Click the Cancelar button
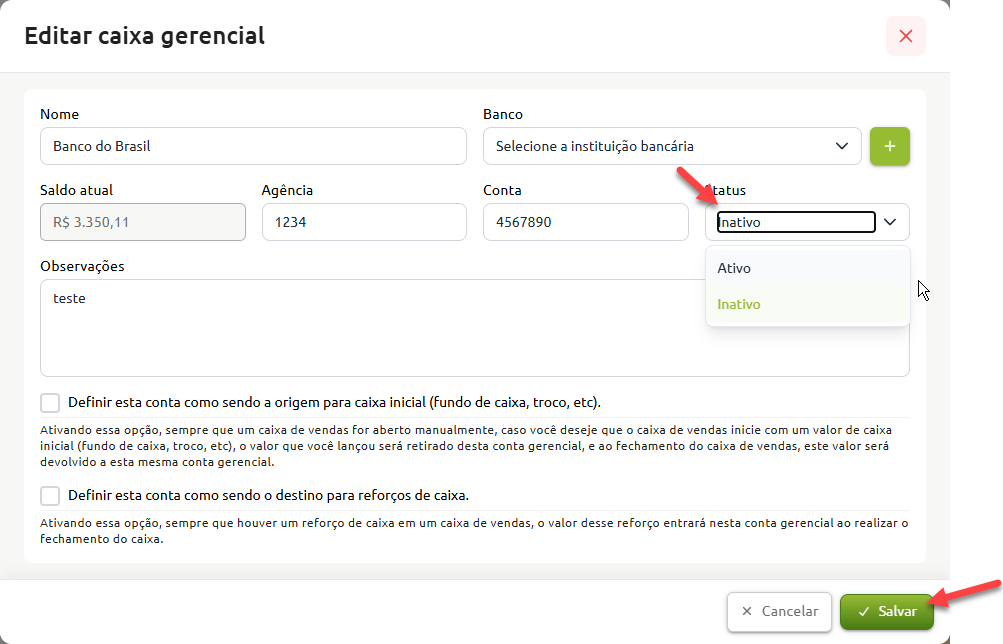The image size is (1003, 644). point(779,611)
